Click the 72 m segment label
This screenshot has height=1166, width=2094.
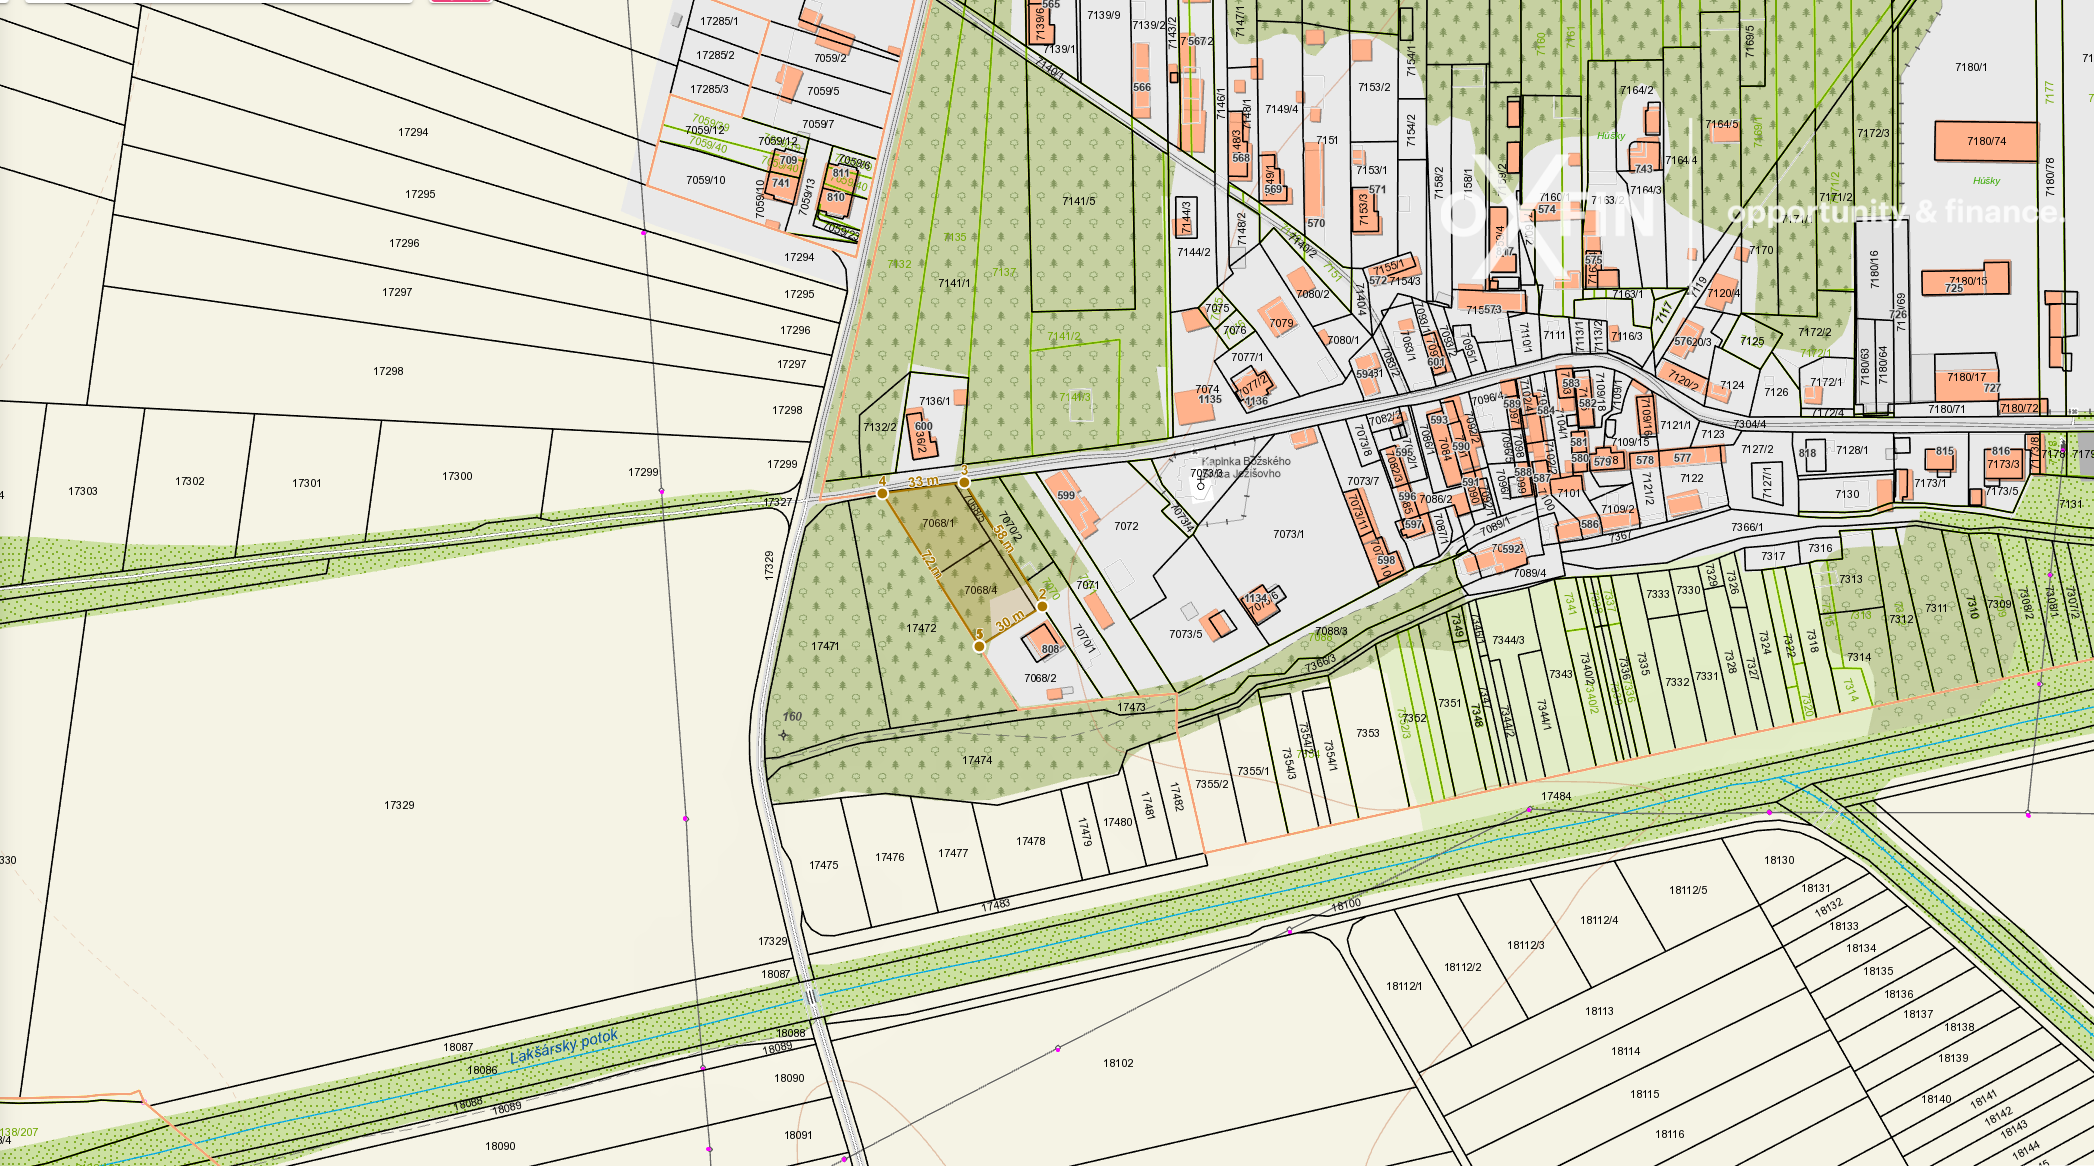point(932,565)
